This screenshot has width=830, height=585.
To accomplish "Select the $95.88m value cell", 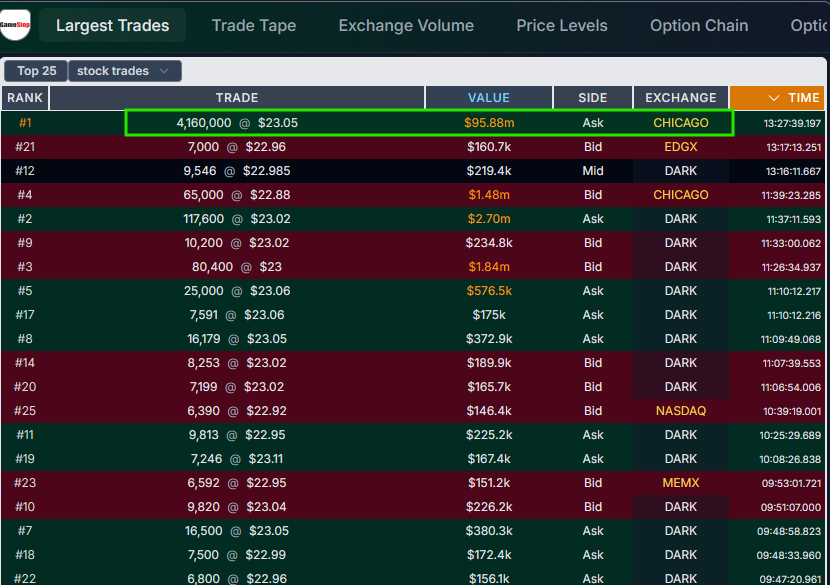I will pos(489,123).
